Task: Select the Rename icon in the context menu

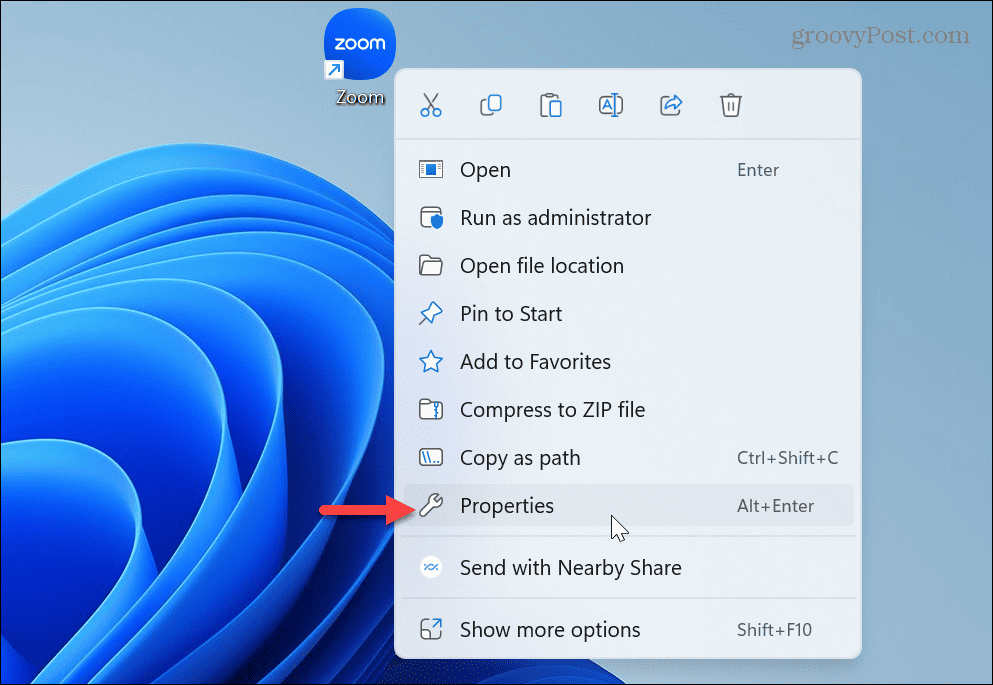Action: (611, 104)
